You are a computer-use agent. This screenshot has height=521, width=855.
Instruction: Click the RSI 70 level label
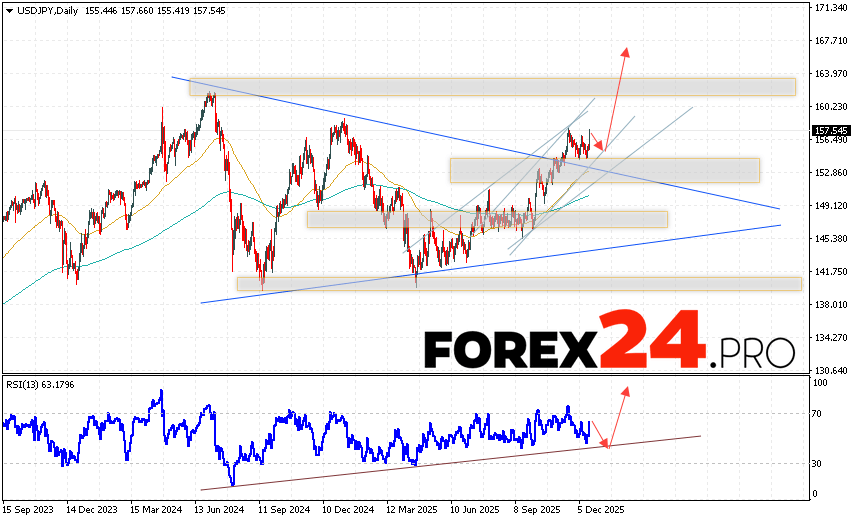pos(818,413)
